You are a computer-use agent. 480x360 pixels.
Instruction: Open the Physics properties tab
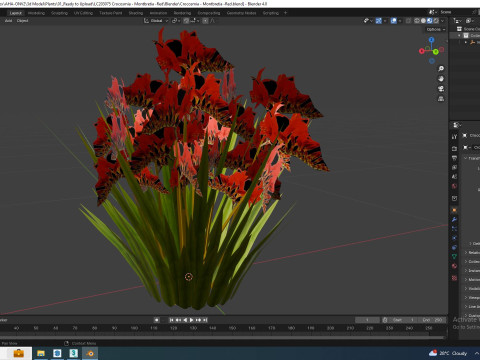(454, 238)
